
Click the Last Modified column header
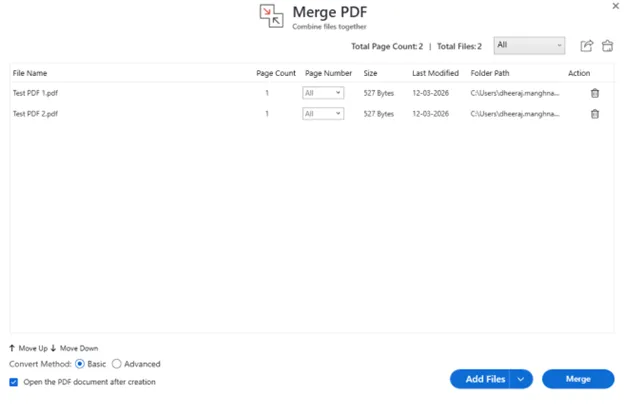pyautogui.click(x=435, y=73)
